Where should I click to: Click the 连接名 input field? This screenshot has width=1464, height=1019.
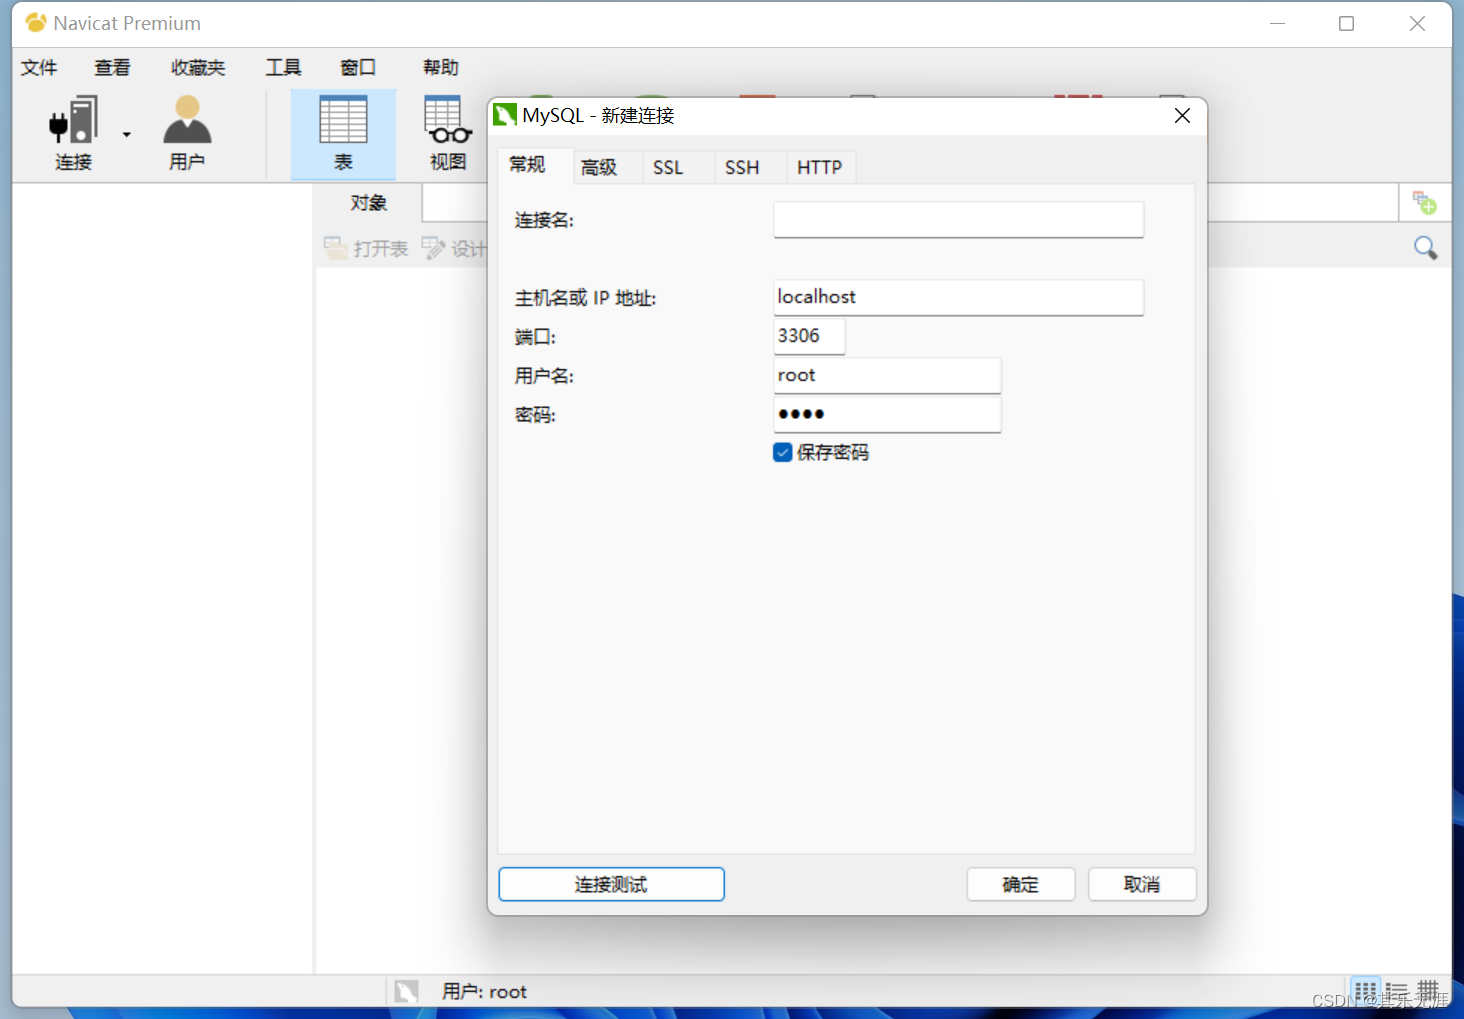pyautogui.click(x=958, y=220)
